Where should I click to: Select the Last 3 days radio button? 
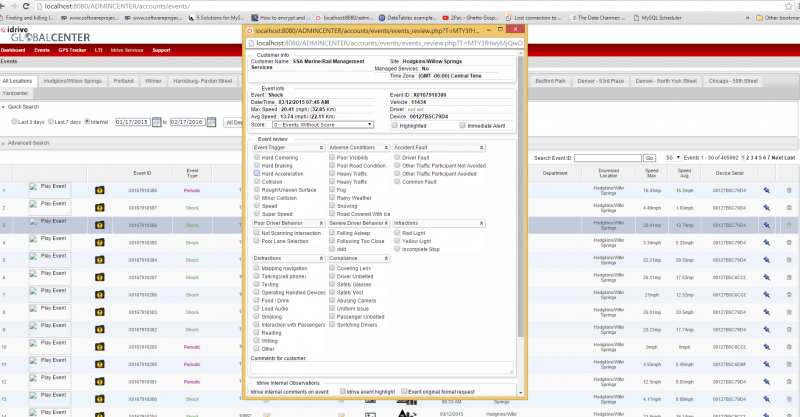pos(14,122)
